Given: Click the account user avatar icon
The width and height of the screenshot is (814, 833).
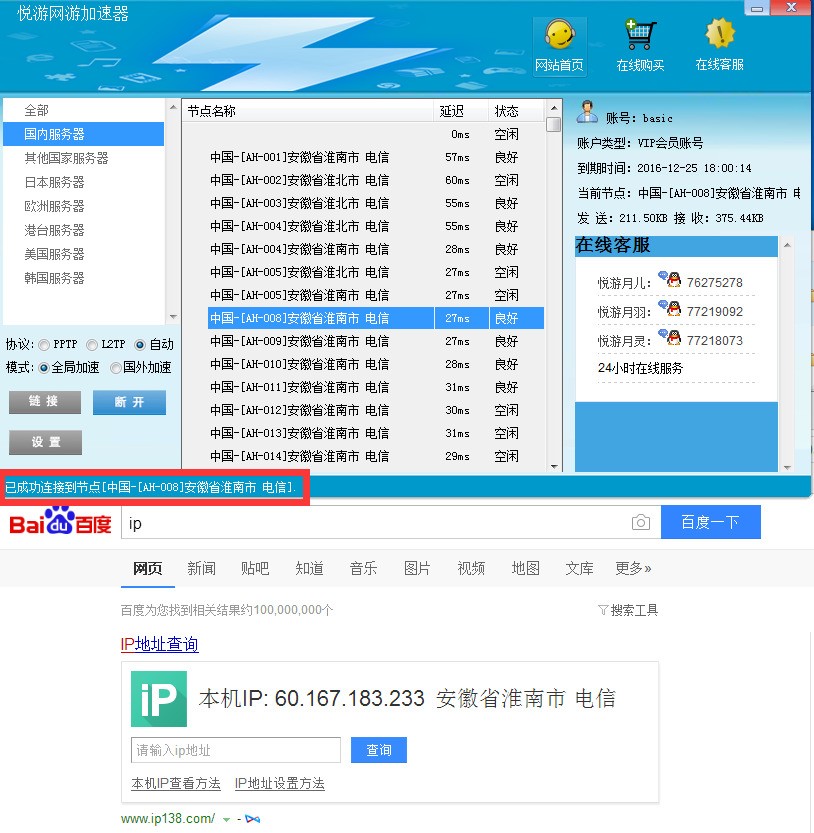Looking at the screenshot, I should pos(587,112).
